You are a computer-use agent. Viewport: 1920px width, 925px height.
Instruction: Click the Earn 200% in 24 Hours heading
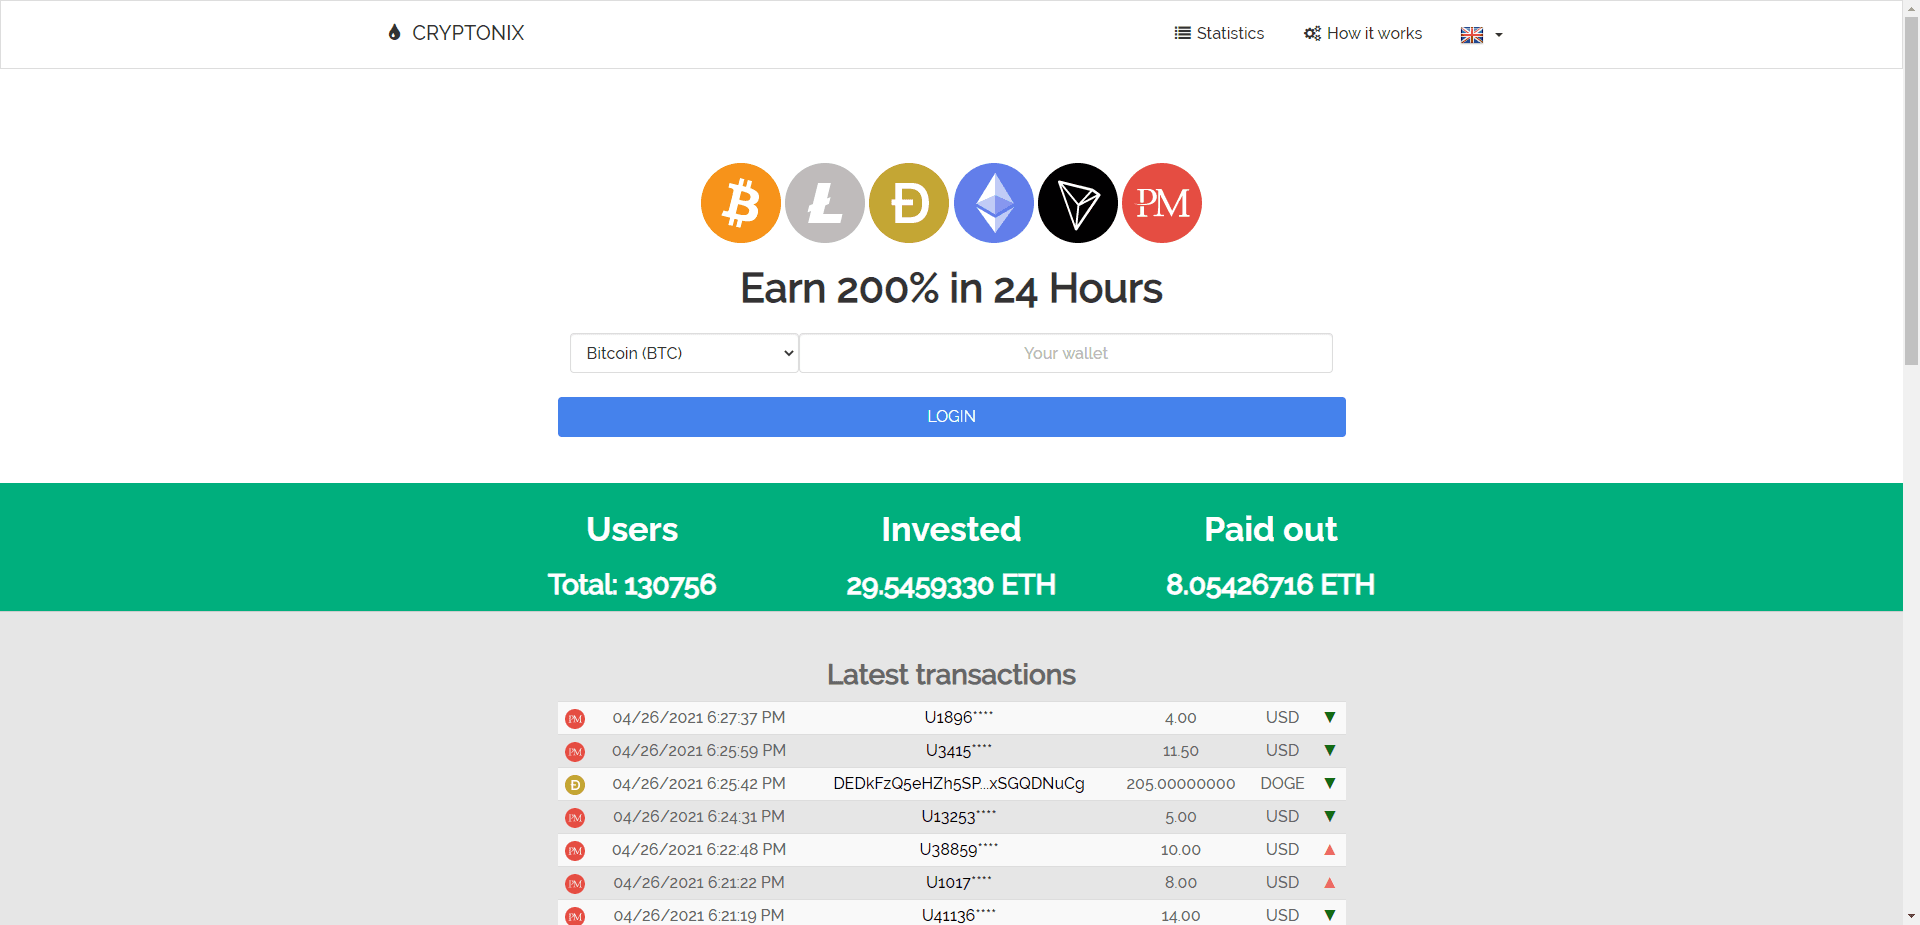950,288
